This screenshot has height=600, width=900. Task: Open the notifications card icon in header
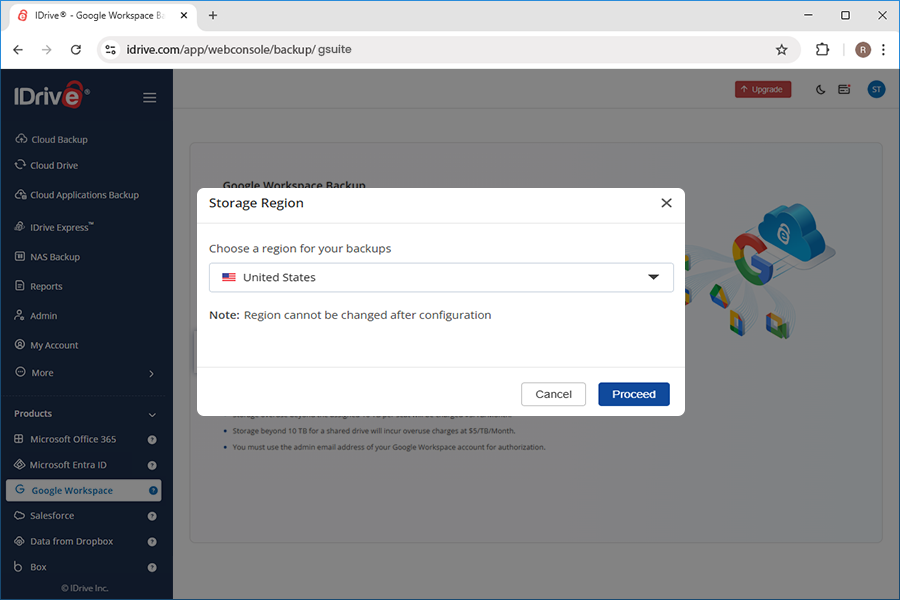pos(844,89)
